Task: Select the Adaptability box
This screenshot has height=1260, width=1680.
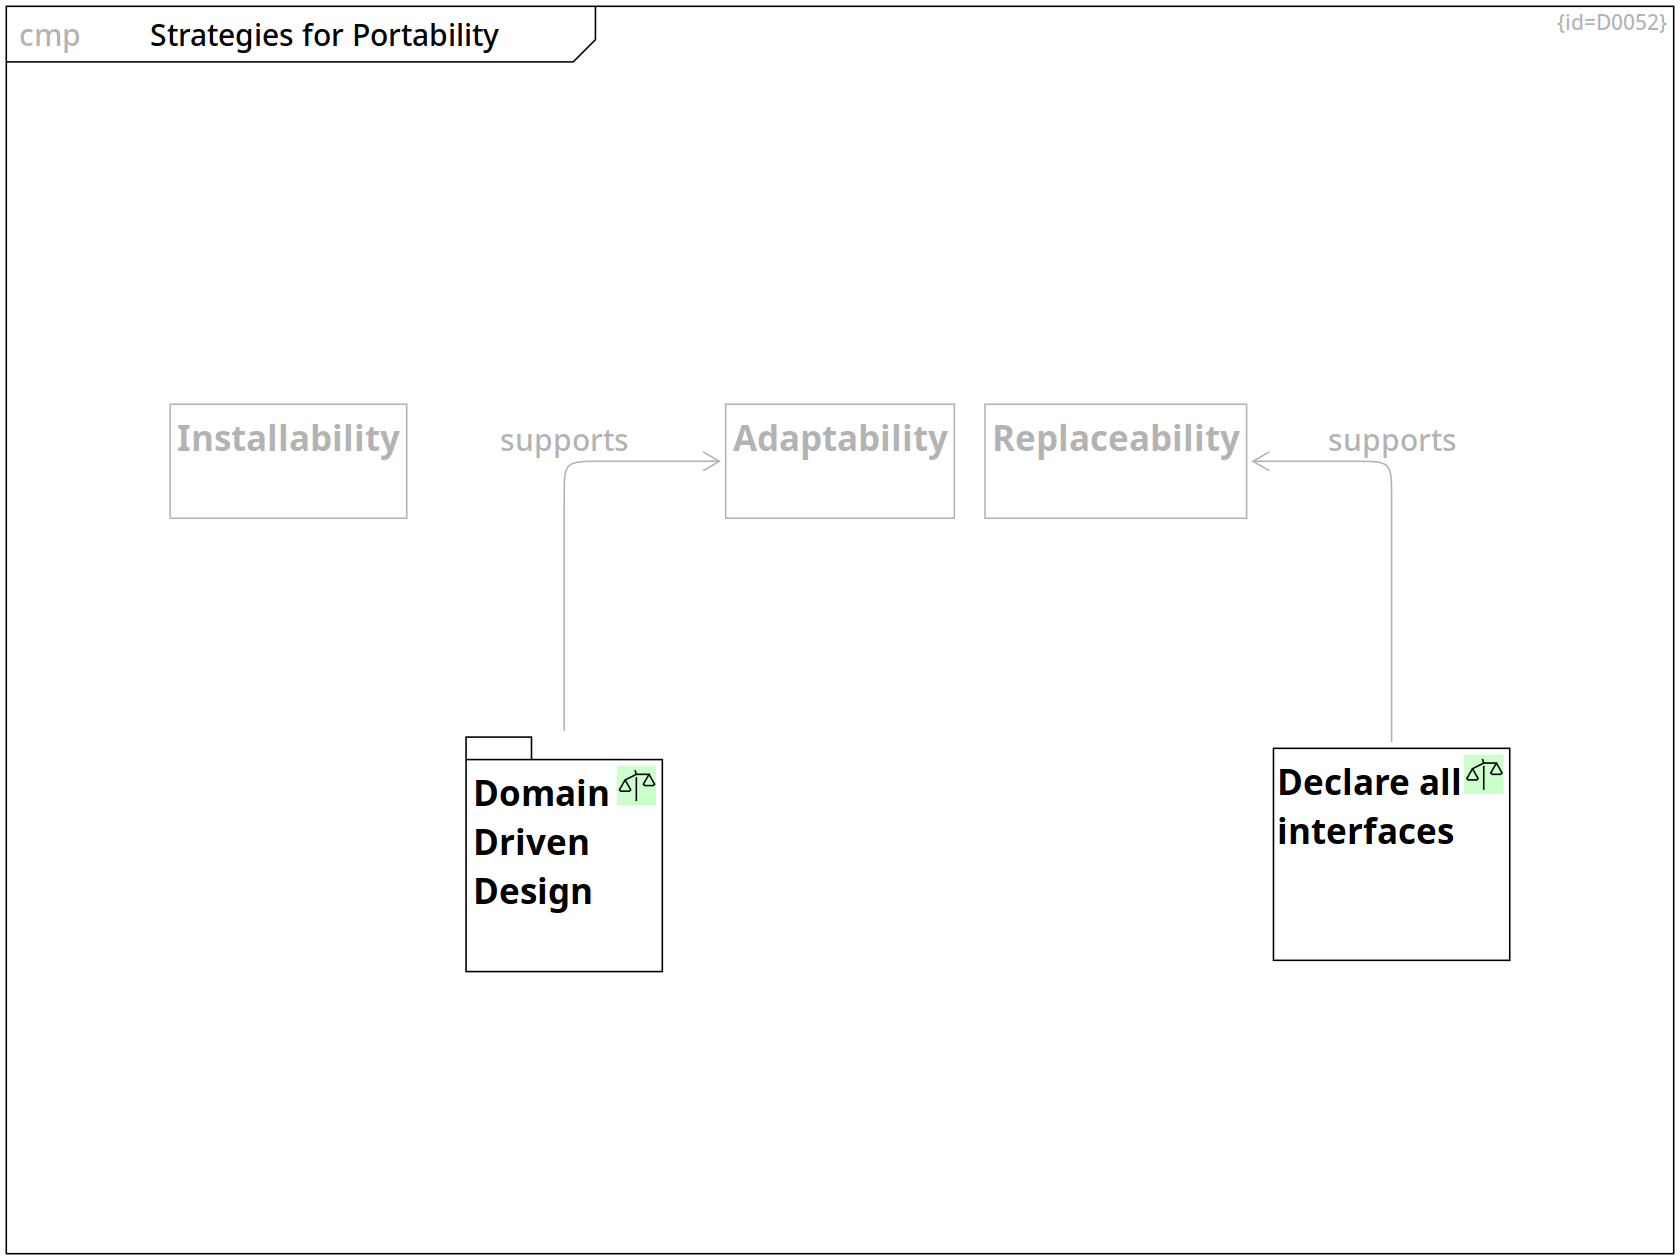Action: point(839,461)
